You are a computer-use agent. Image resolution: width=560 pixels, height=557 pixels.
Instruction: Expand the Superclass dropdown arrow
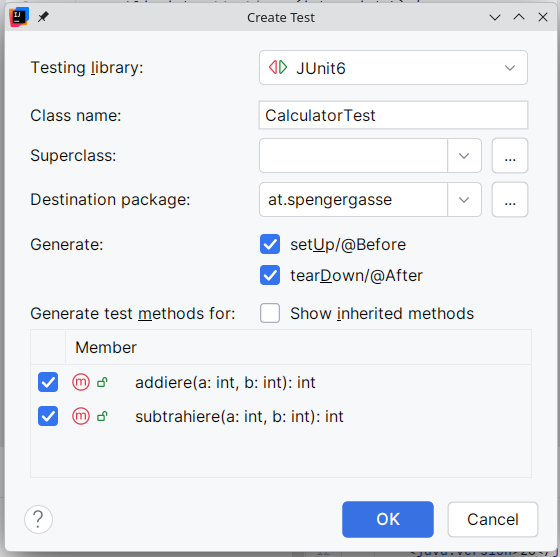pyautogui.click(x=464, y=156)
